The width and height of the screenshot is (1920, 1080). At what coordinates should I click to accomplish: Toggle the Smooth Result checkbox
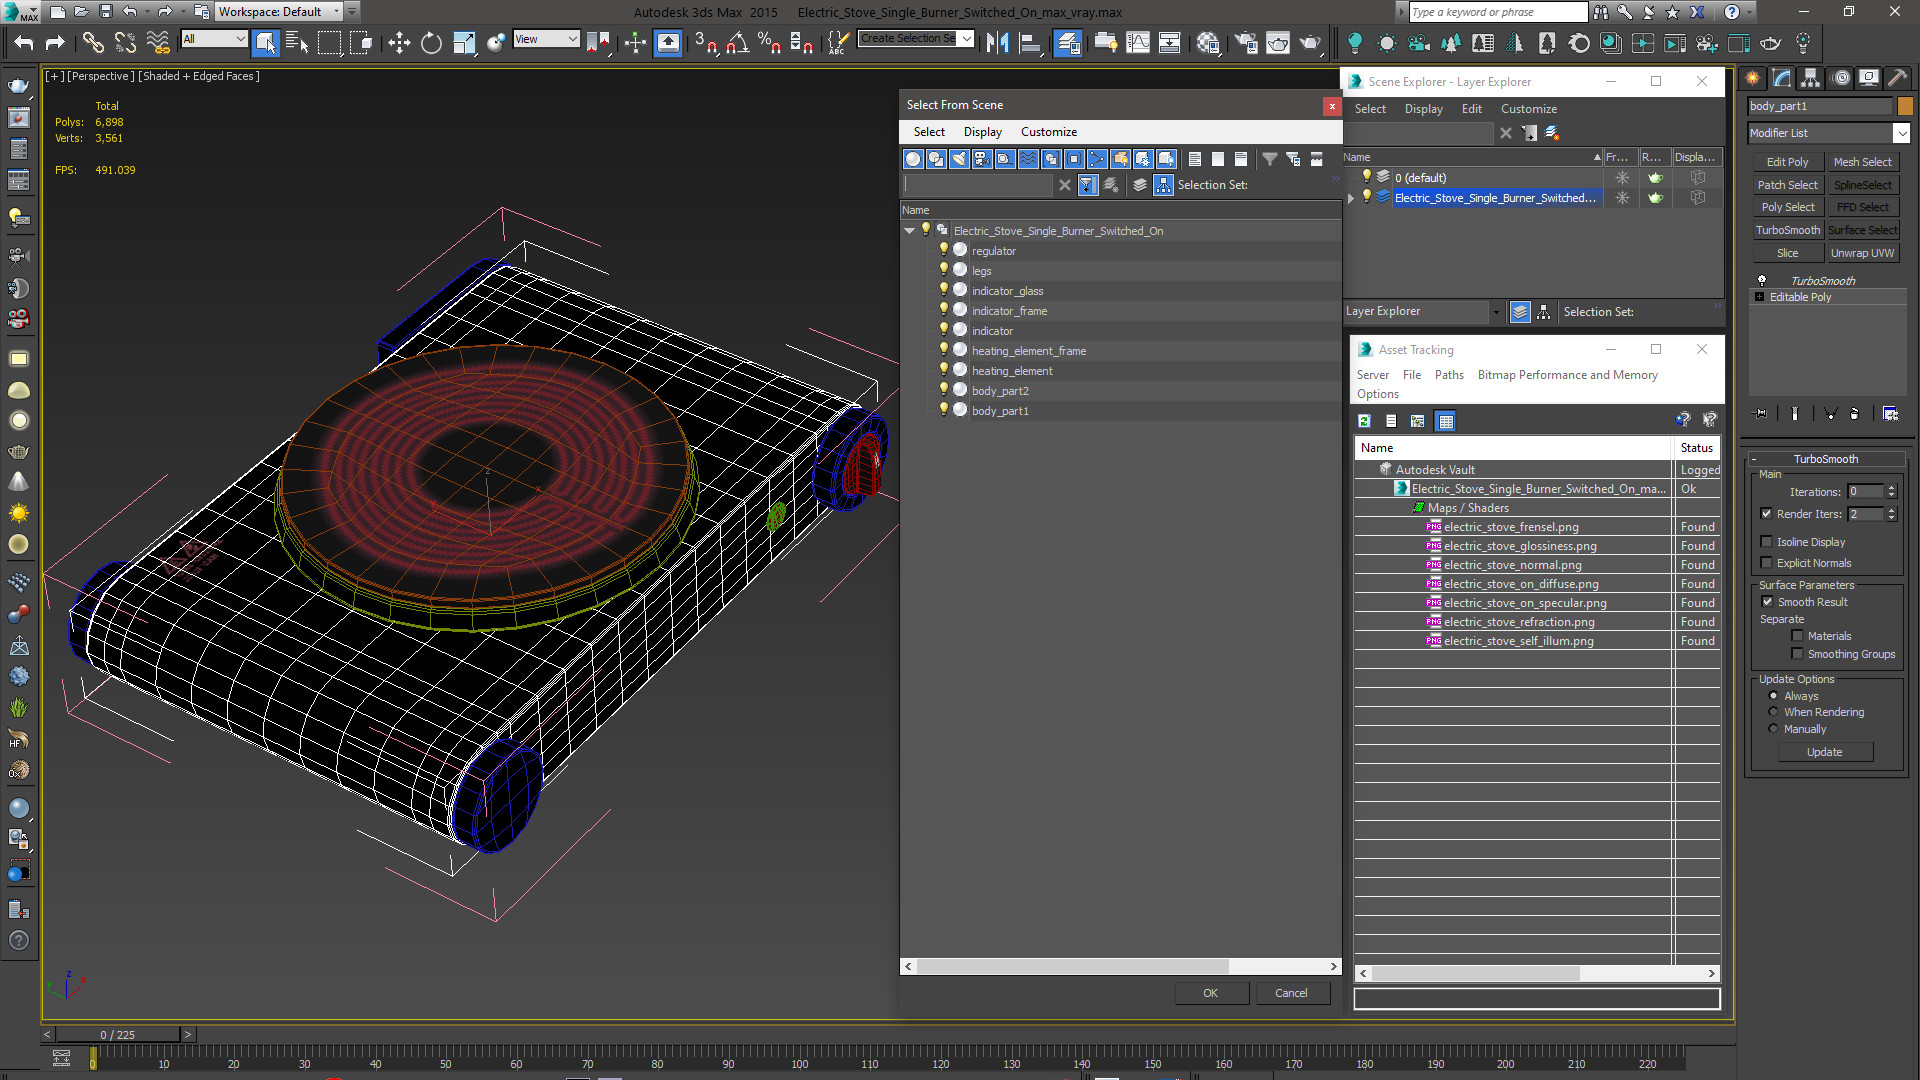[x=1767, y=602]
